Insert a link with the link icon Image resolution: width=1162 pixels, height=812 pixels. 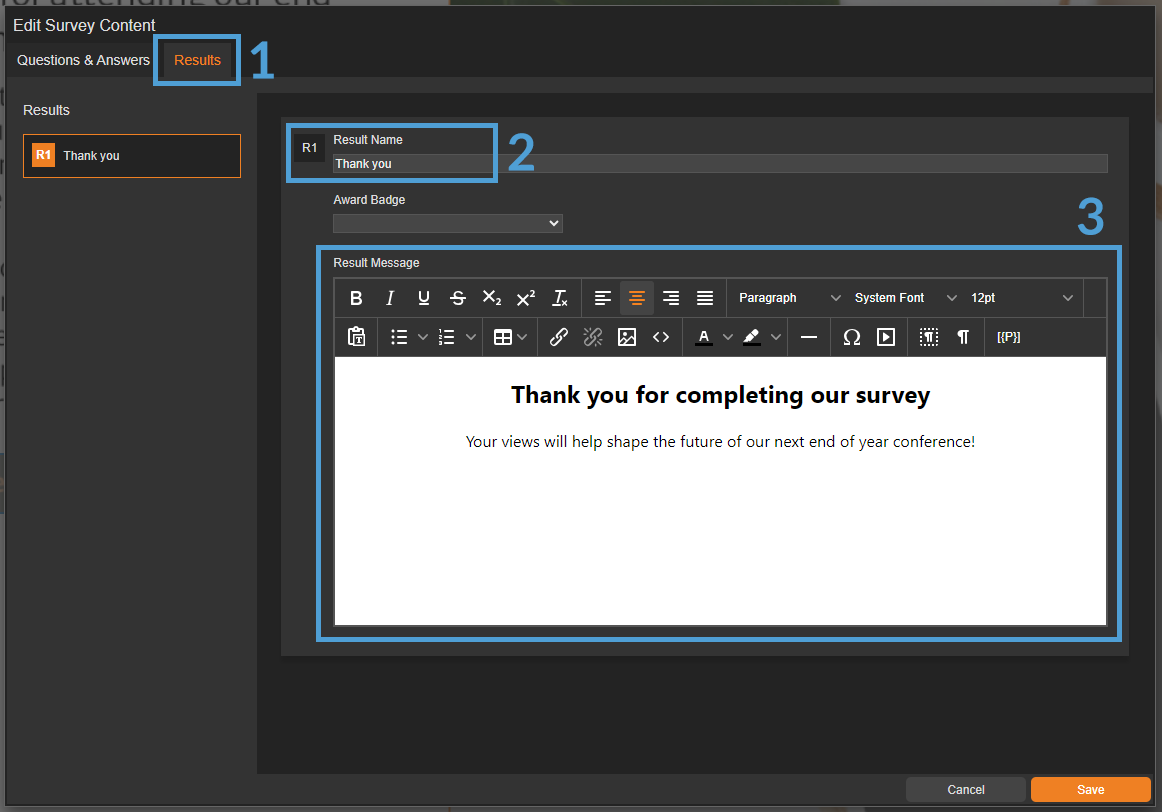tap(559, 338)
